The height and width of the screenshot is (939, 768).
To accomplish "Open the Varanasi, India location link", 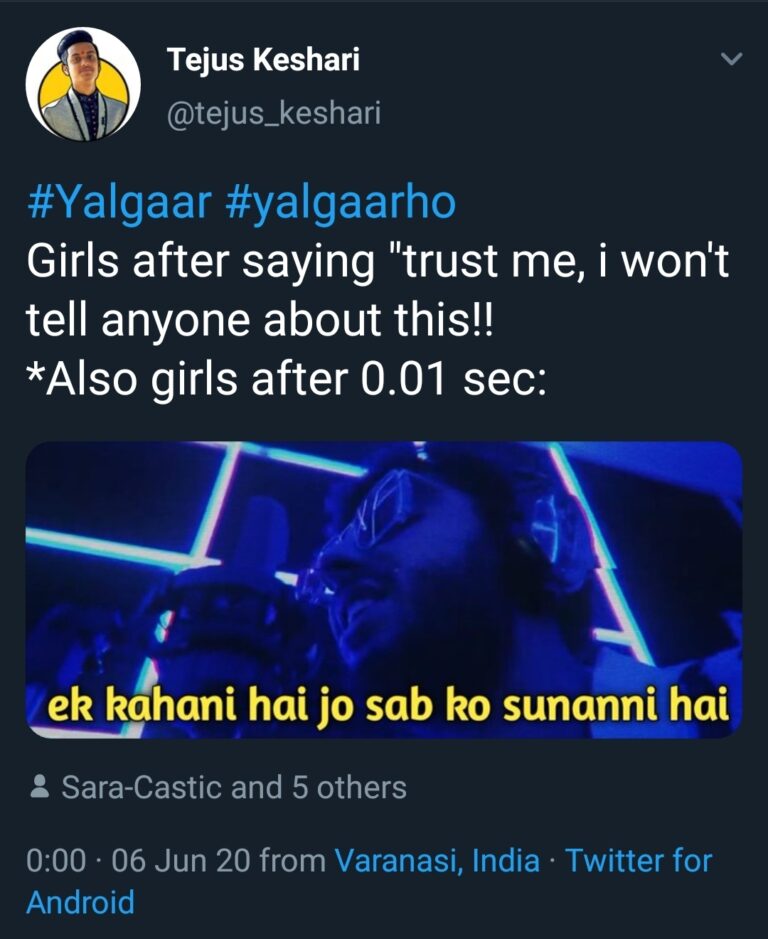I will [437, 860].
